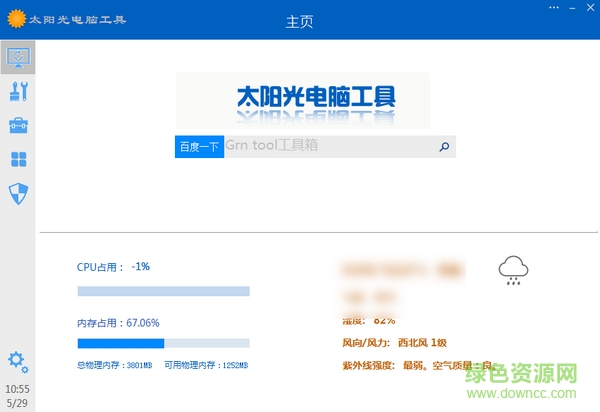
Task: Open the security shield sidebar icon
Action: pyautogui.click(x=18, y=194)
